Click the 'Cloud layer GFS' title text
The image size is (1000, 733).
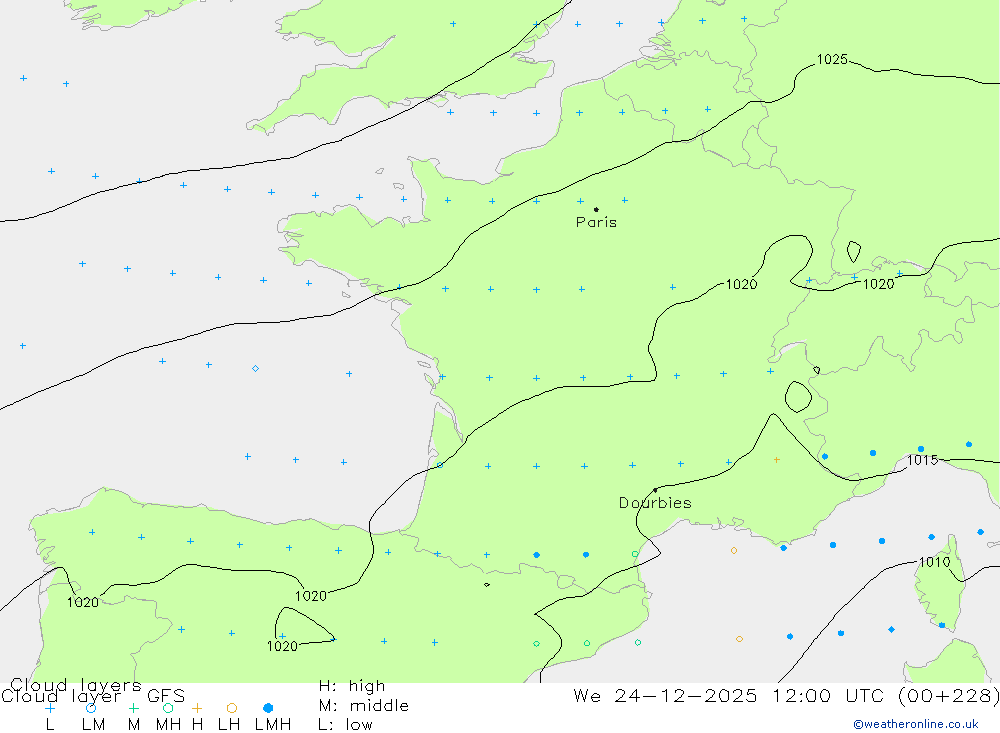[93, 695]
